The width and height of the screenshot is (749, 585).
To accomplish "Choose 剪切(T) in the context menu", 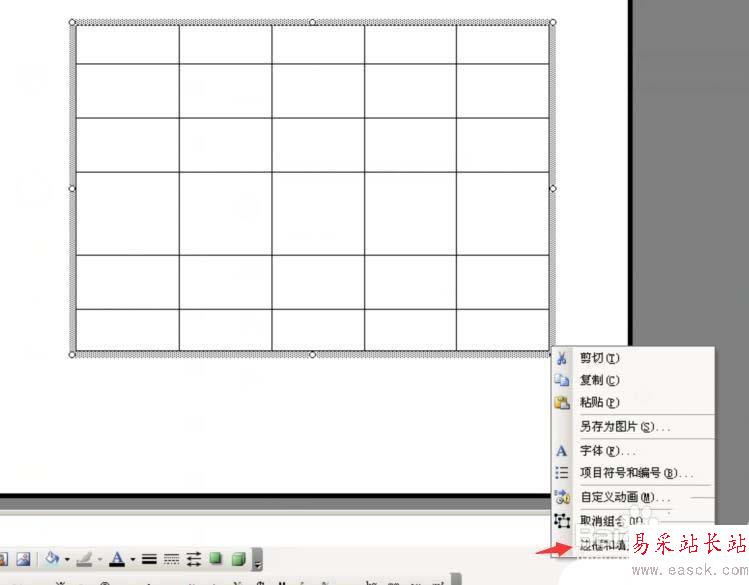I will [633, 358].
